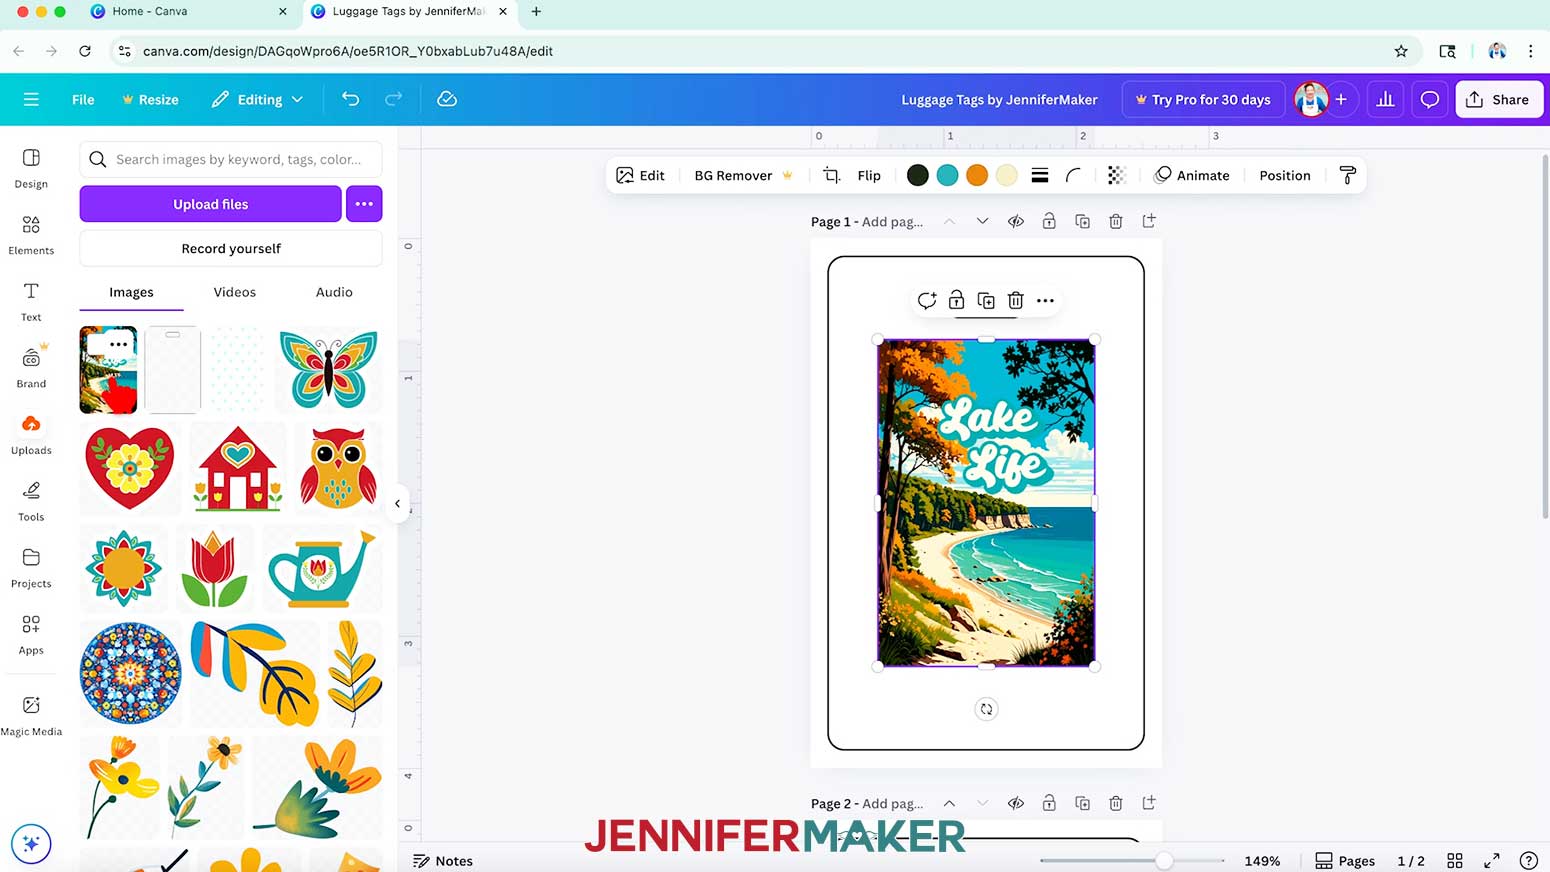Toggle the Notes panel
1550x872 pixels.
click(x=443, y=860)
